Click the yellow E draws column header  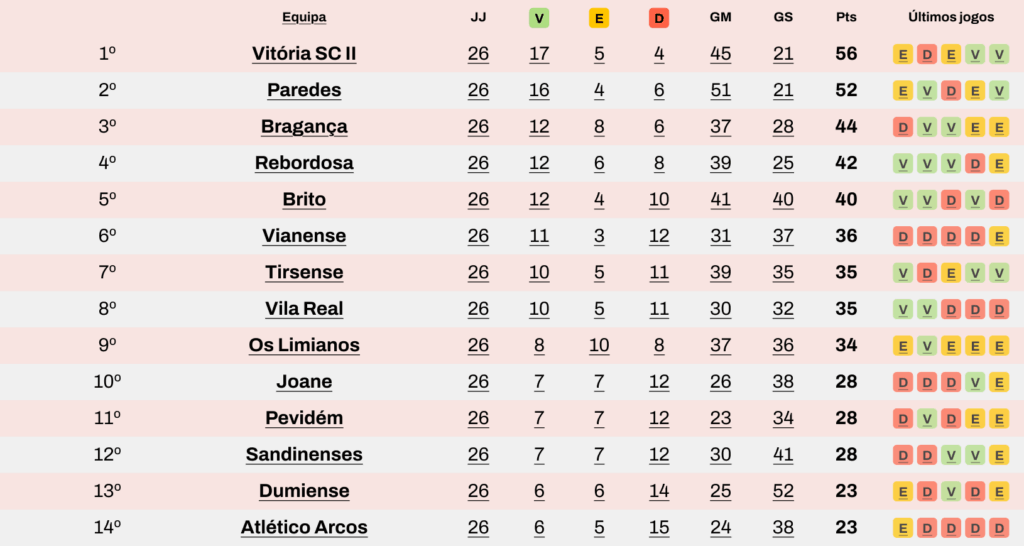point(599,18)
